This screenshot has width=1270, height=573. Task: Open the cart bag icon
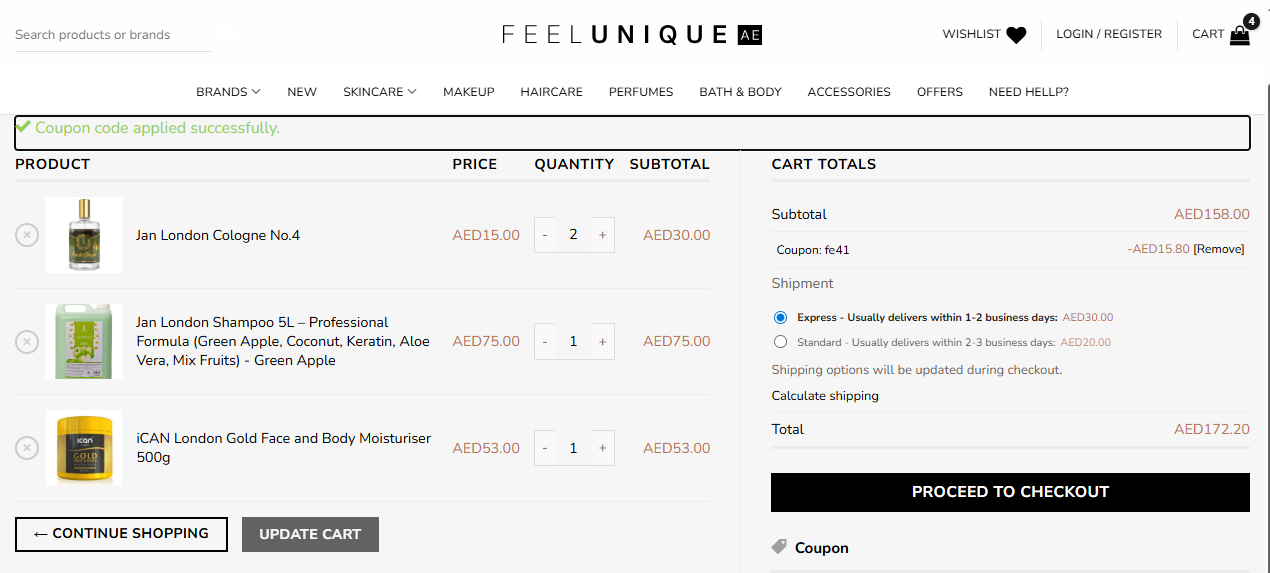1240,36
